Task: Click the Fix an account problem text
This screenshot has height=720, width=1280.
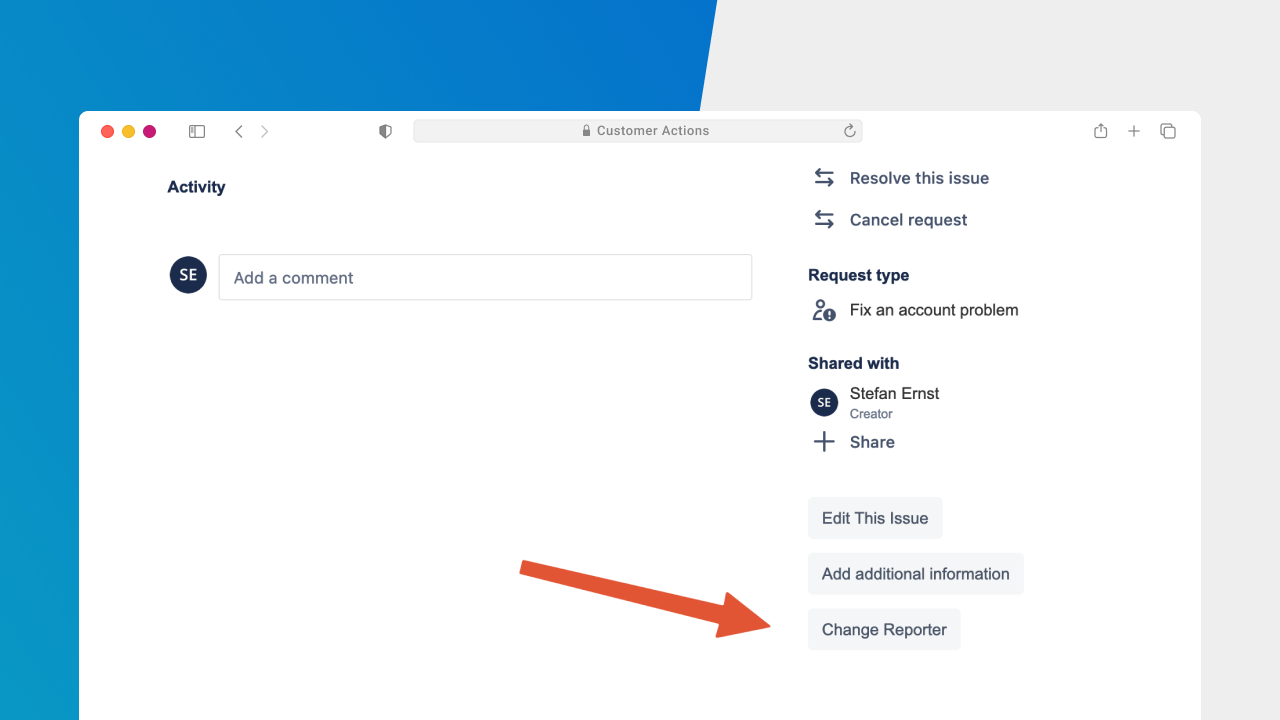Action: pyautogui.click(x=934, y=310)
